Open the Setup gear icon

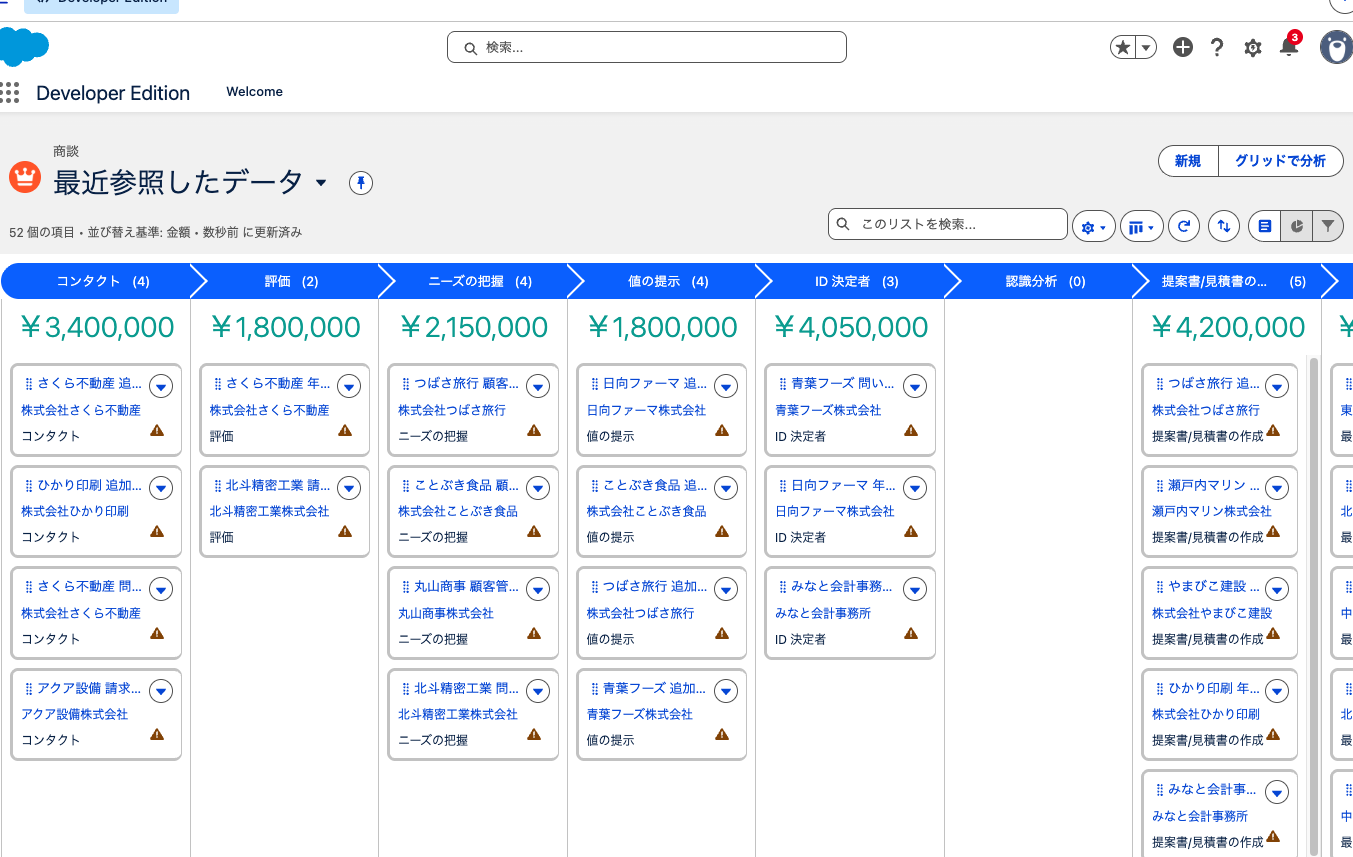(x=1253, y=47)
